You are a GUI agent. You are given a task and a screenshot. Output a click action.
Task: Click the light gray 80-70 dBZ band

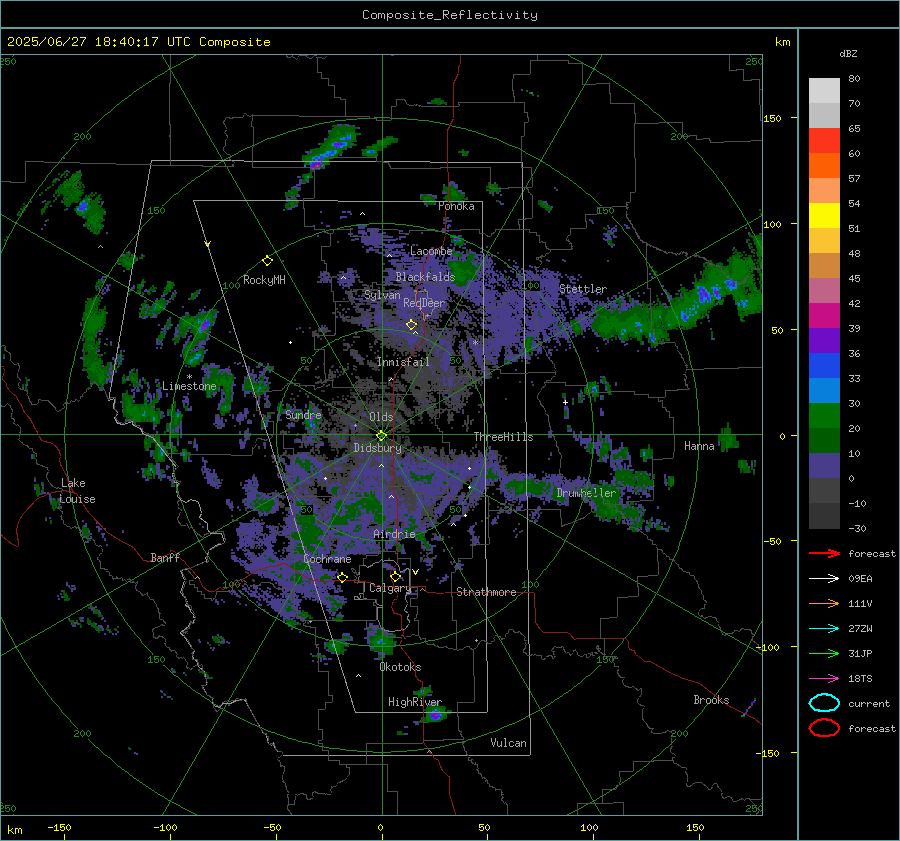(x=824, y=91)
